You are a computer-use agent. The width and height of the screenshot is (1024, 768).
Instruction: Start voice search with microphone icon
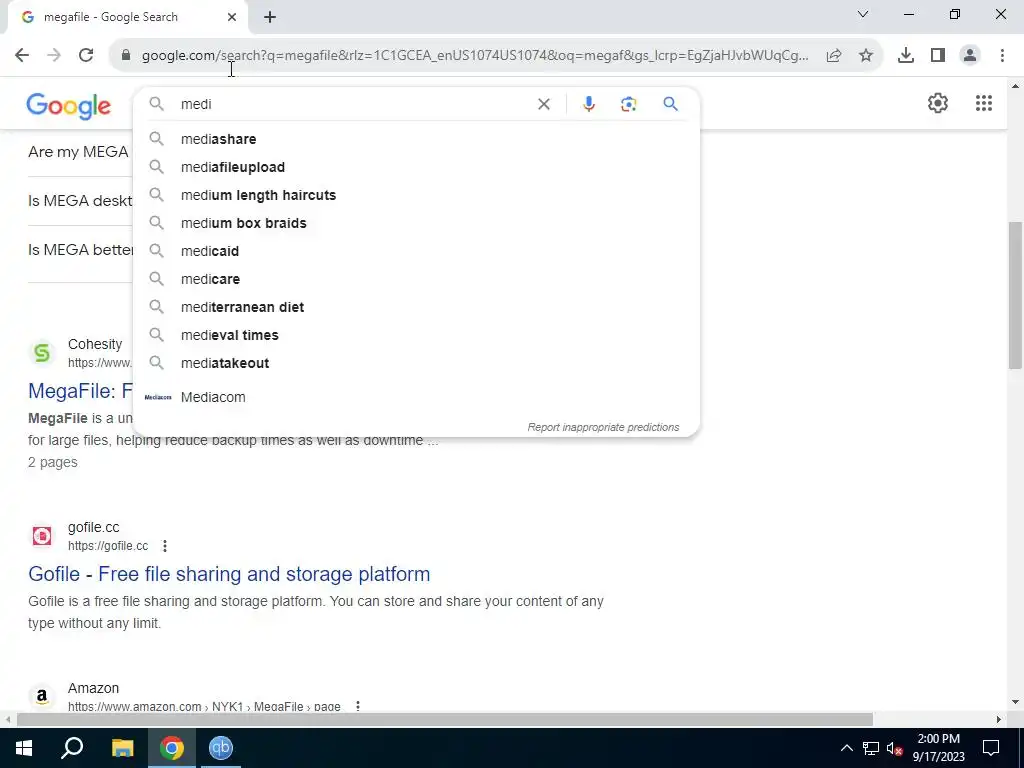588,104
